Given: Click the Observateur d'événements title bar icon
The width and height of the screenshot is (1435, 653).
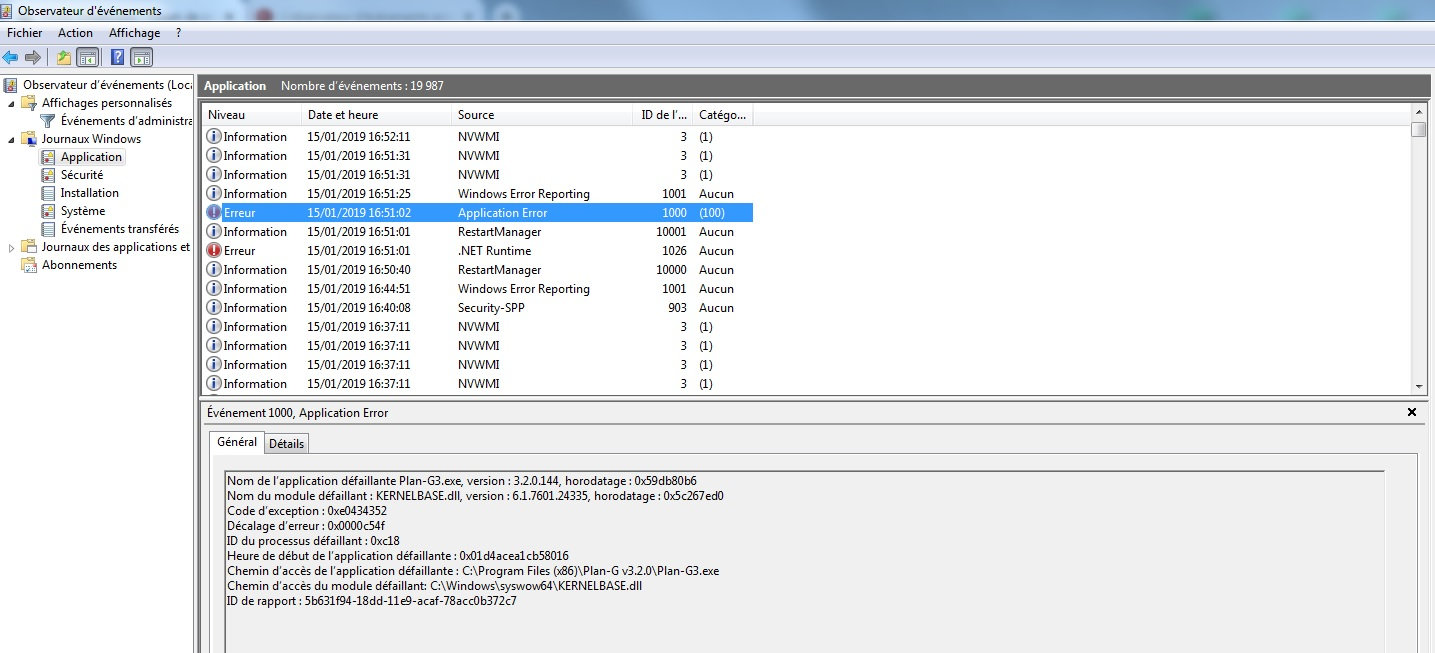Looking at the screenshot, I should click(9, 10).
